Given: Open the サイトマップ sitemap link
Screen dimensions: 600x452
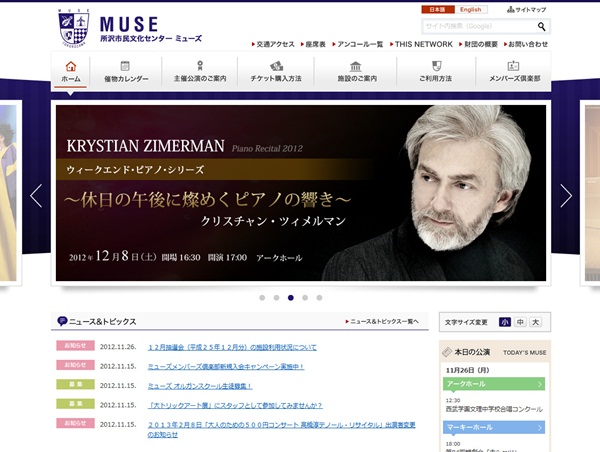Looking at the screenshot, I should [x=527, y=10].
